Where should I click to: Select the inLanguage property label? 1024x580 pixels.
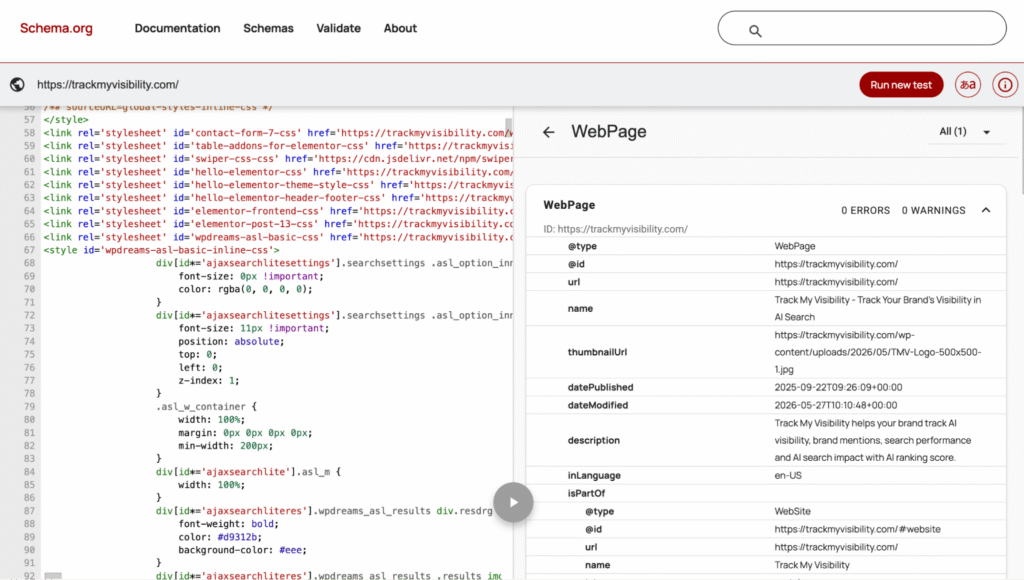594,475
